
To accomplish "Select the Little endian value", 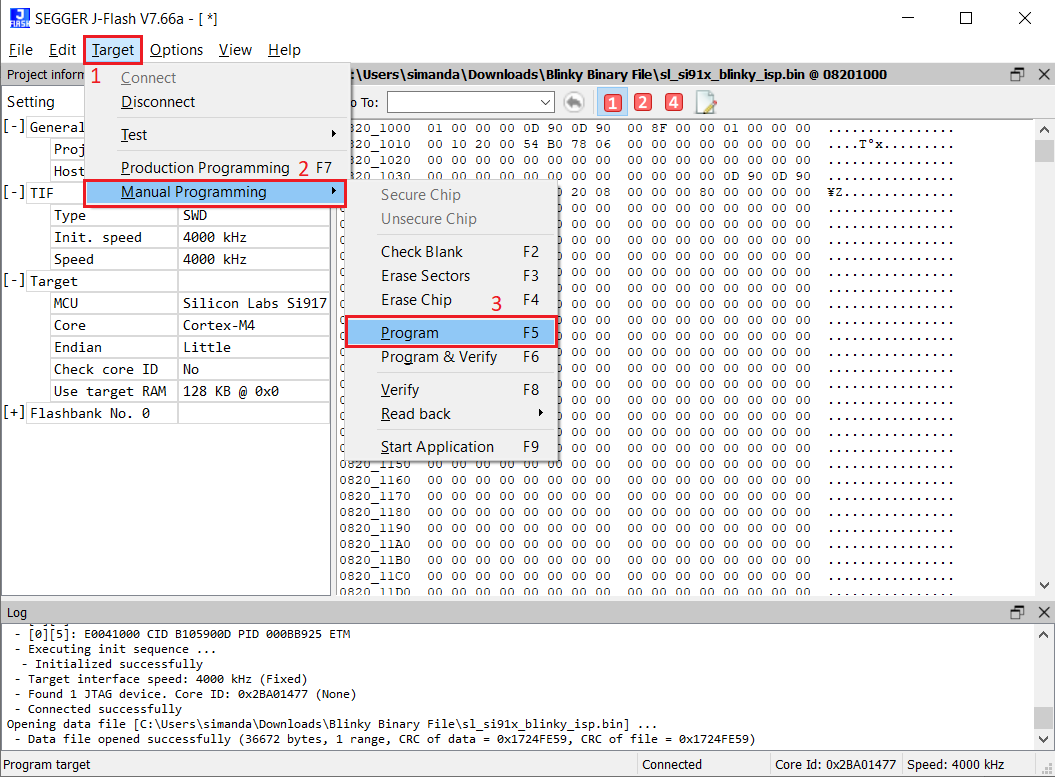I will [254, 348].
